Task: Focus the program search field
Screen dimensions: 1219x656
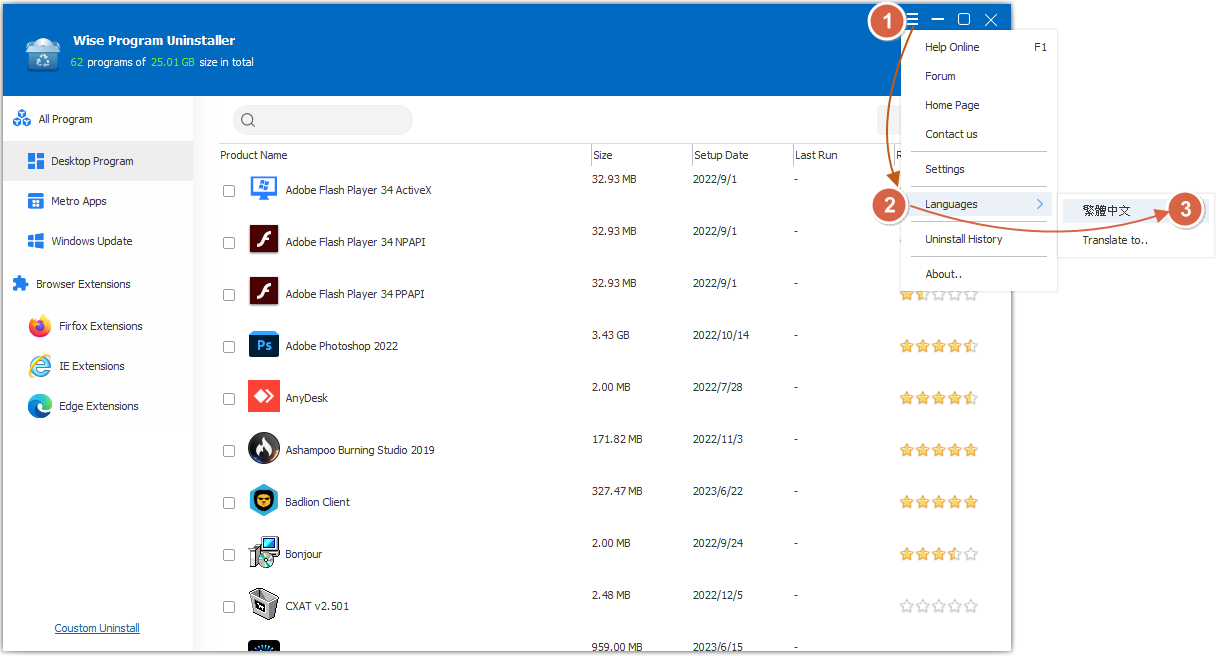Action: [323, 120]
